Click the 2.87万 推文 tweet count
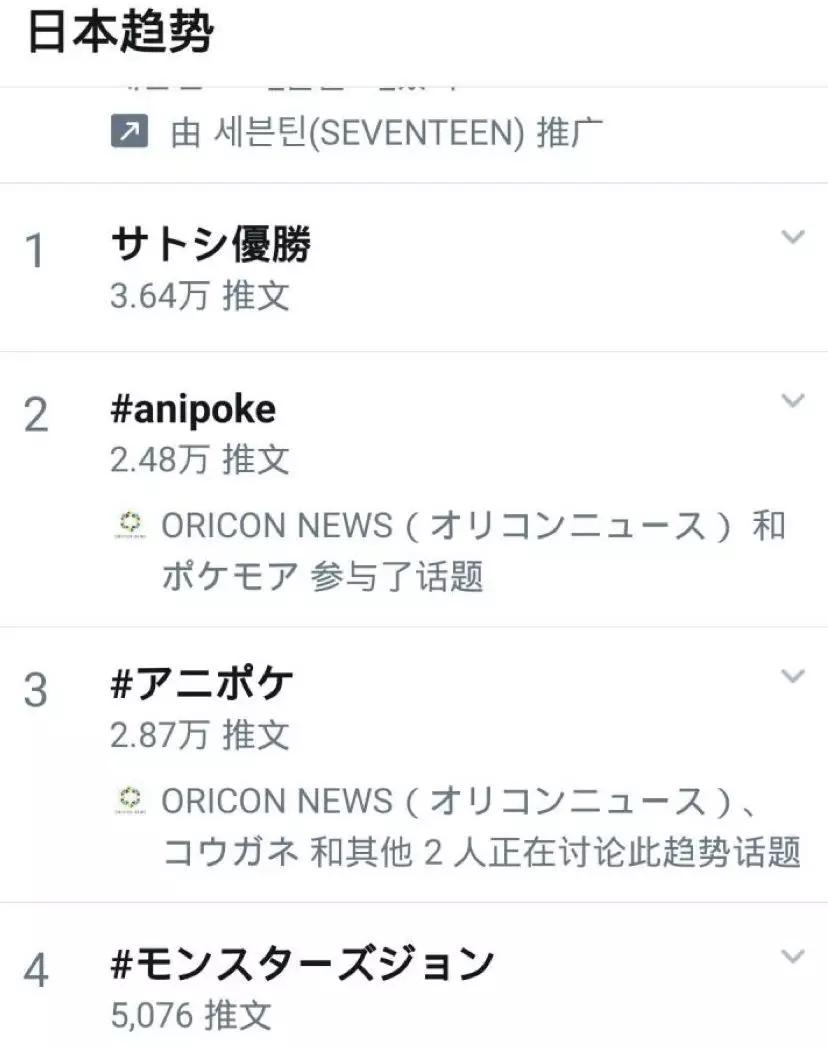Viewport: 828px width, 1046px height. tap(200, 736)
